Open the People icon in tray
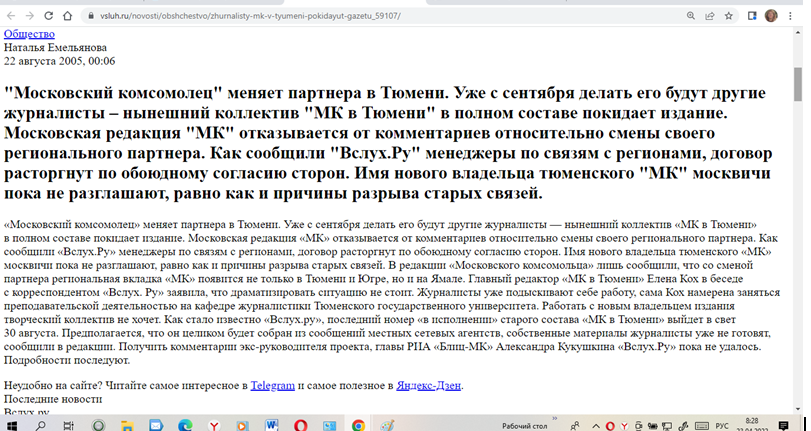 pos(575,426)
